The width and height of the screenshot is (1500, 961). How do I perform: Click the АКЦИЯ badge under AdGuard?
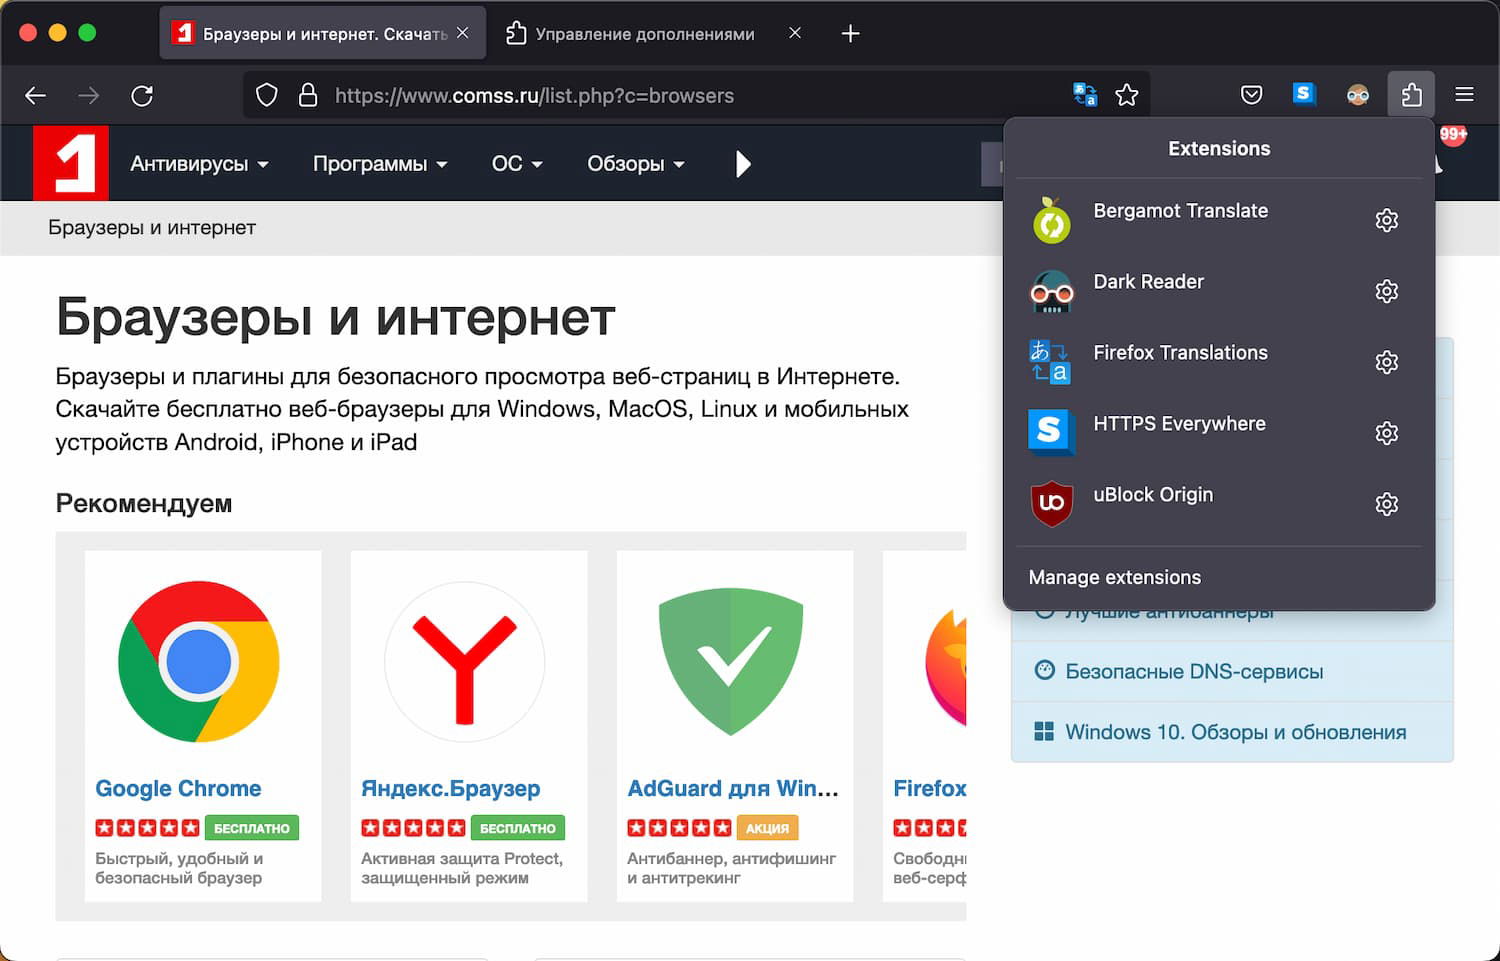(767, 828)
